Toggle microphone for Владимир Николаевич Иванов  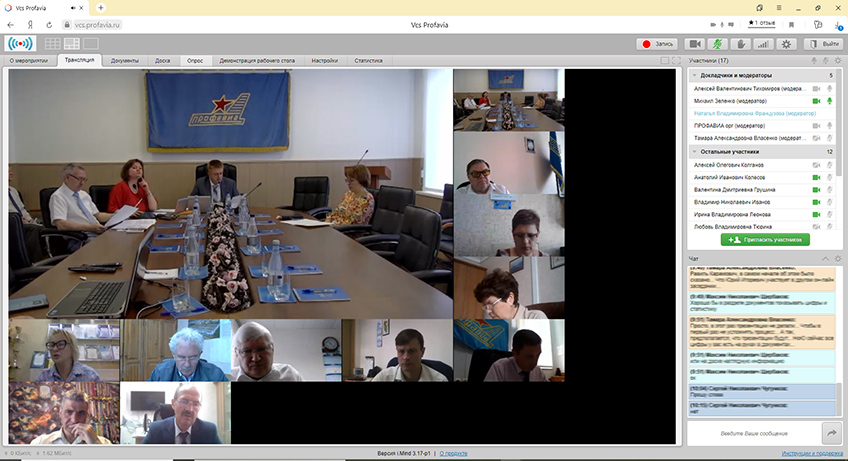pyautogui.click(x=830, y=202)
